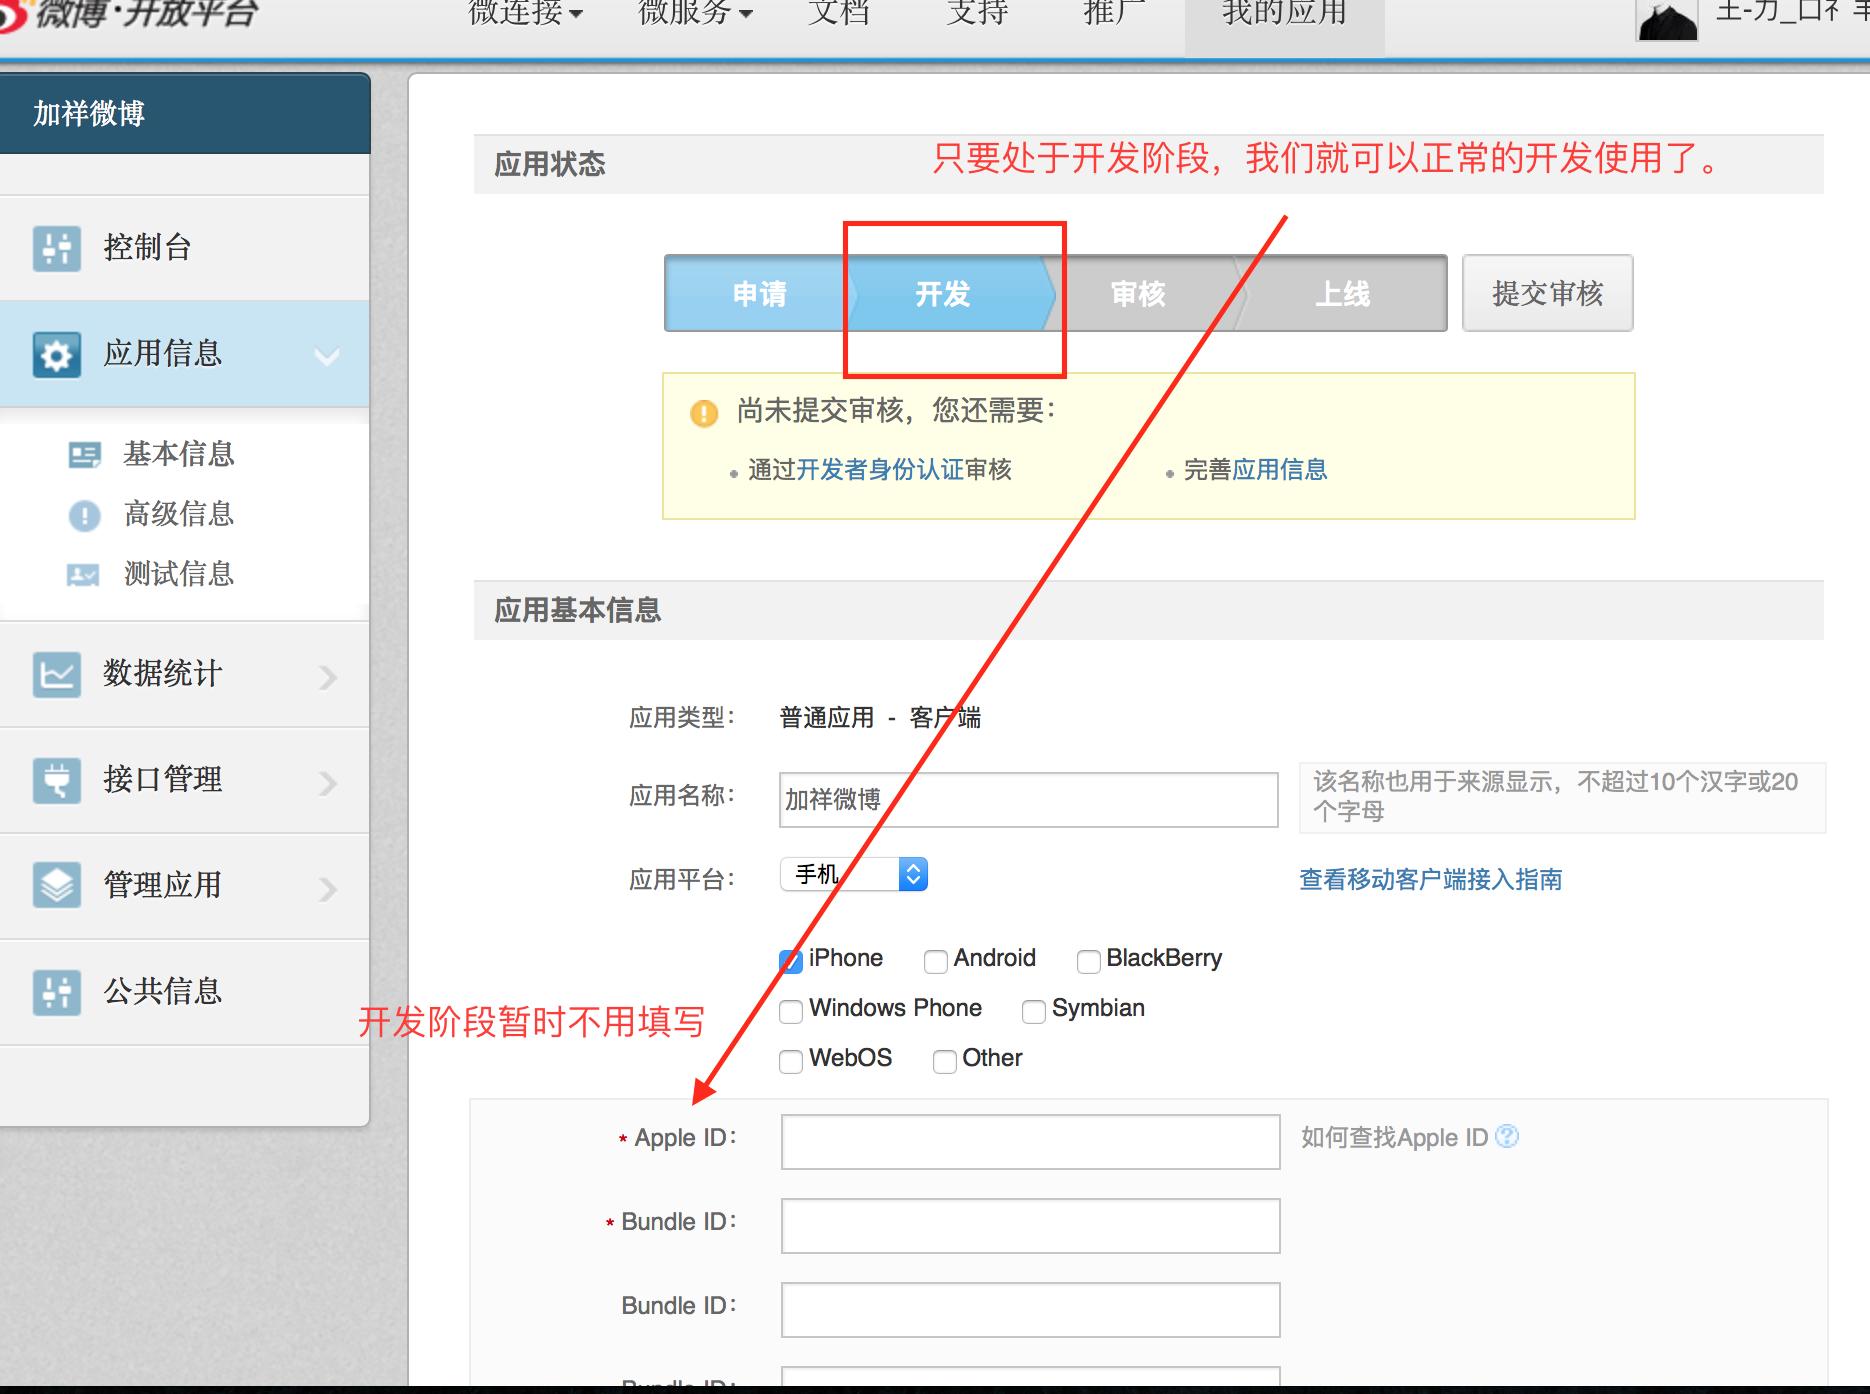Uncheck the iPhone checkbox
1870x1394 pixels.
point(791,960)
